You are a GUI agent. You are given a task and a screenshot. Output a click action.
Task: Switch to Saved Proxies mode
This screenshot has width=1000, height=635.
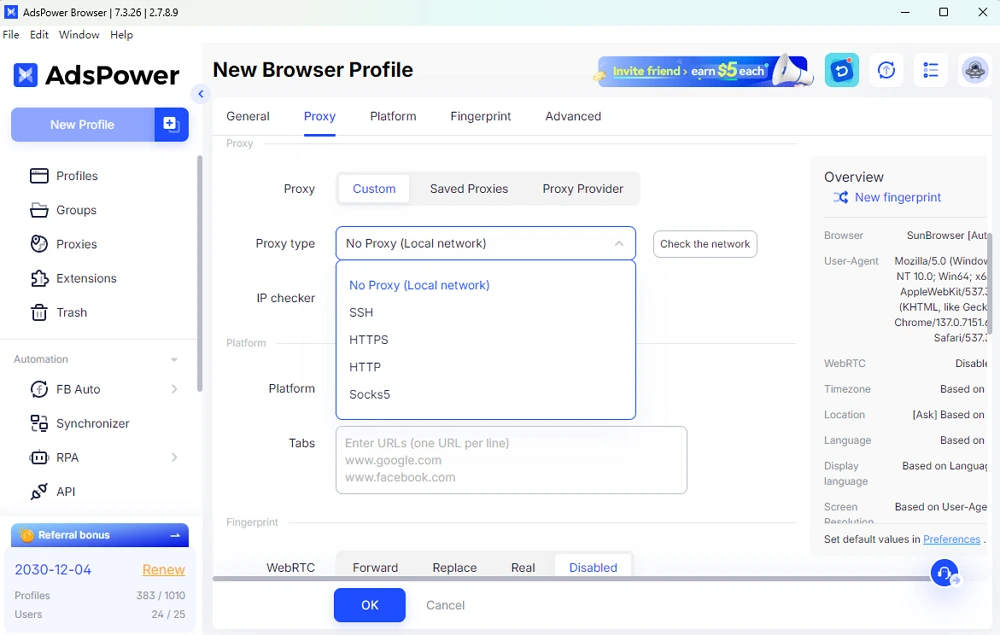tap(469, 189)
